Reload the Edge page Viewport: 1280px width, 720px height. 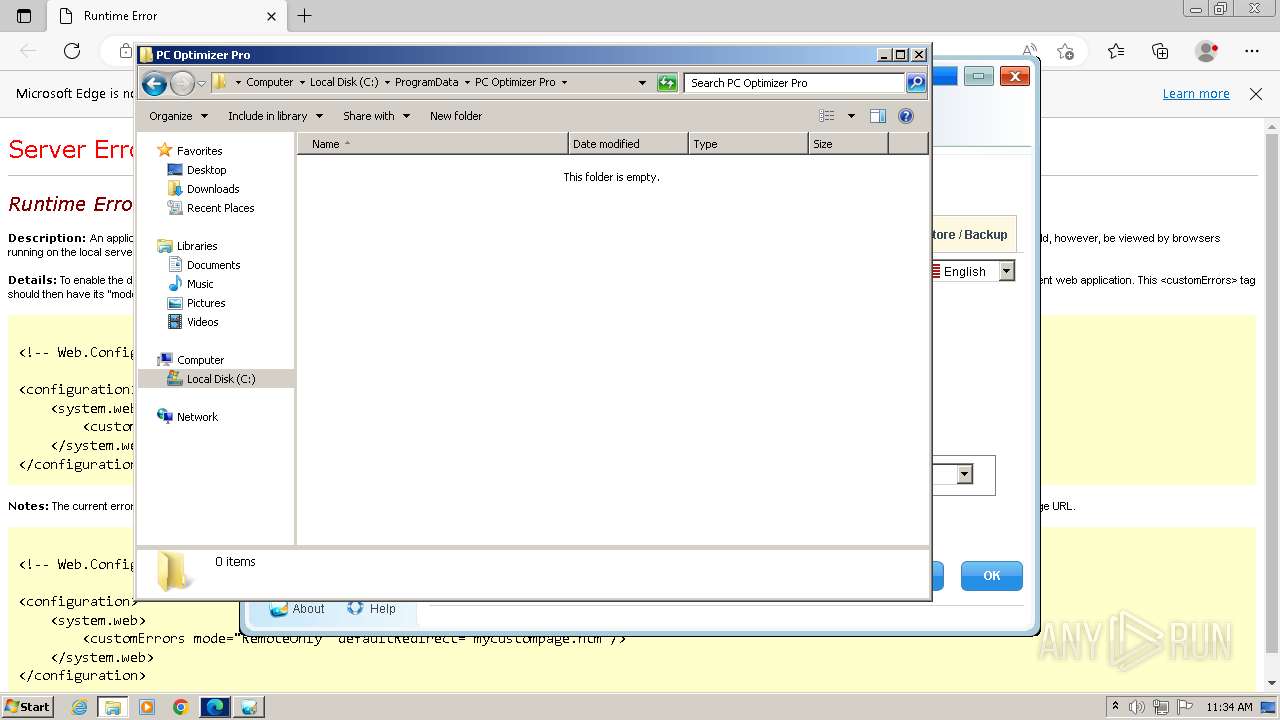[x=72, y=51]
